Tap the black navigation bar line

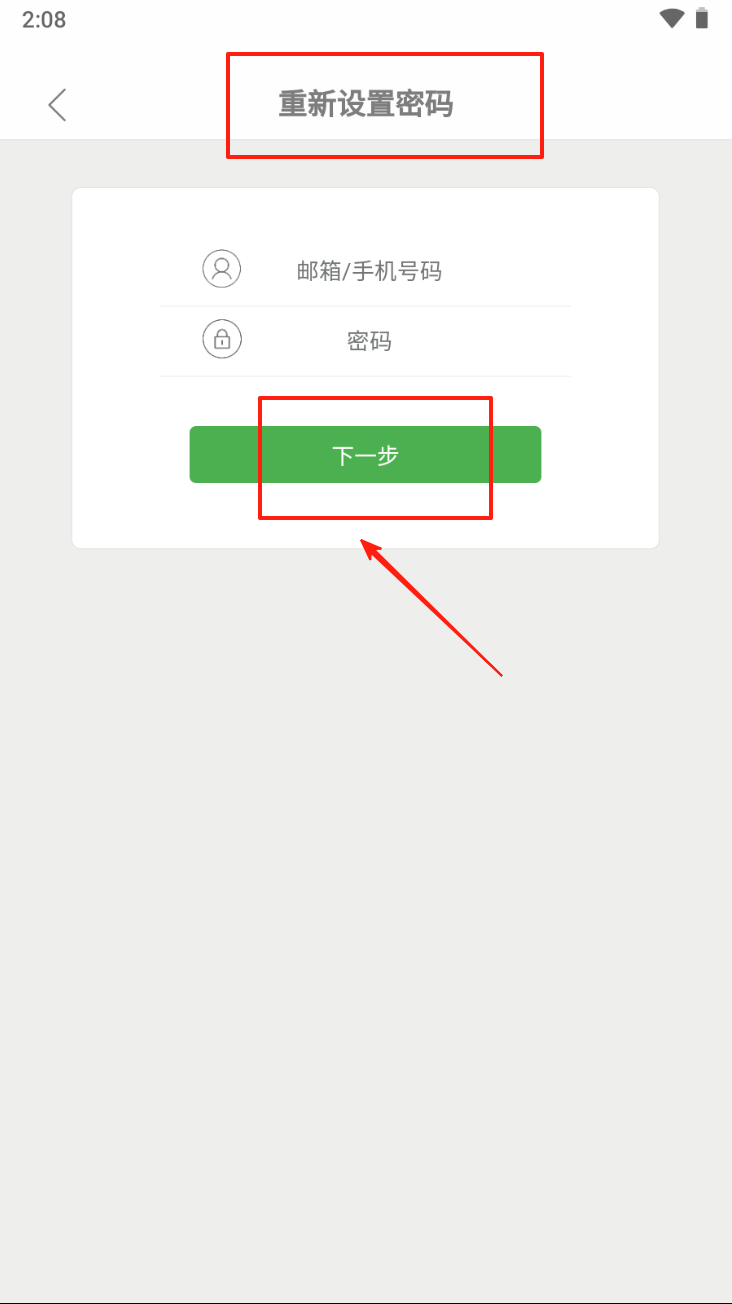(366, 1302)
